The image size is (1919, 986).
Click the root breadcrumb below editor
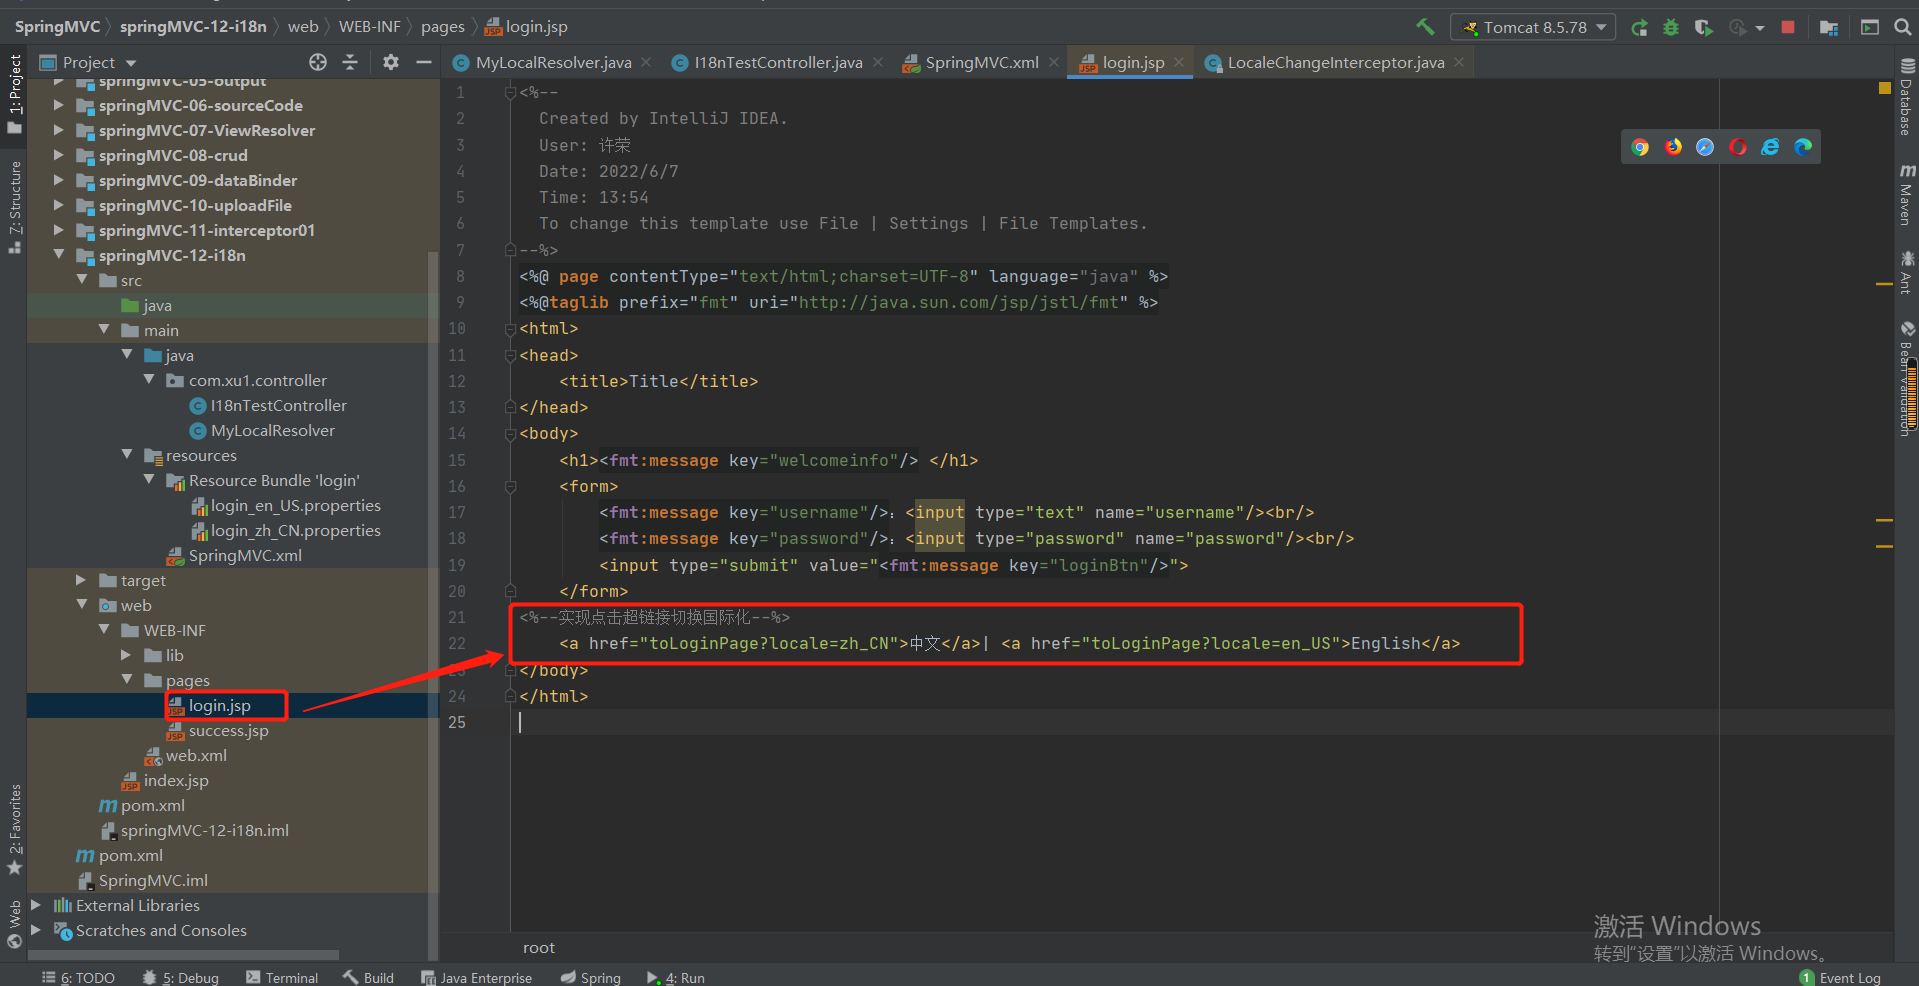point(538,947)
